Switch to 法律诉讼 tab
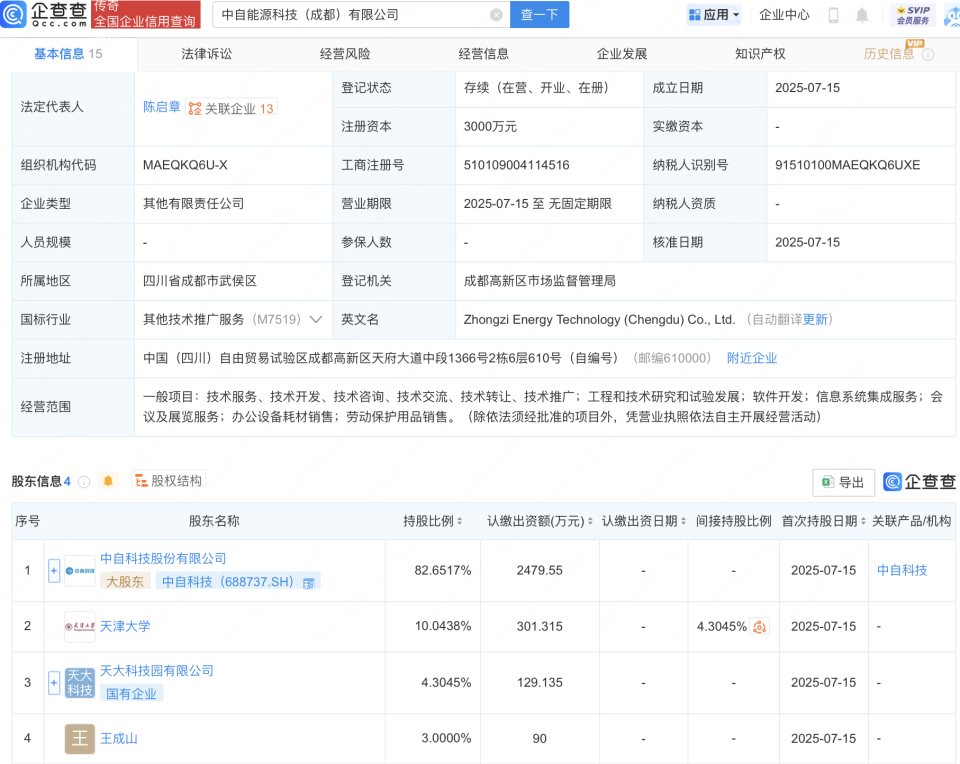 coord(206,54)
